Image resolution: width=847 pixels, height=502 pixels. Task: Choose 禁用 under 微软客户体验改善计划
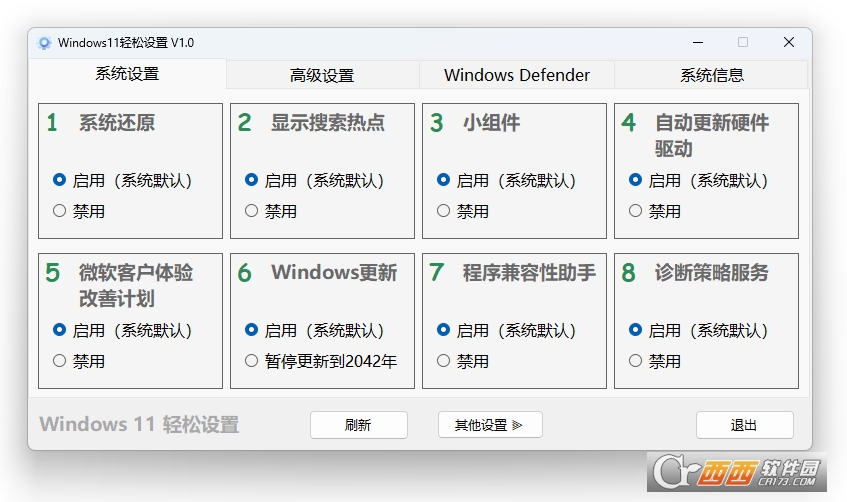tap(79, 360)
